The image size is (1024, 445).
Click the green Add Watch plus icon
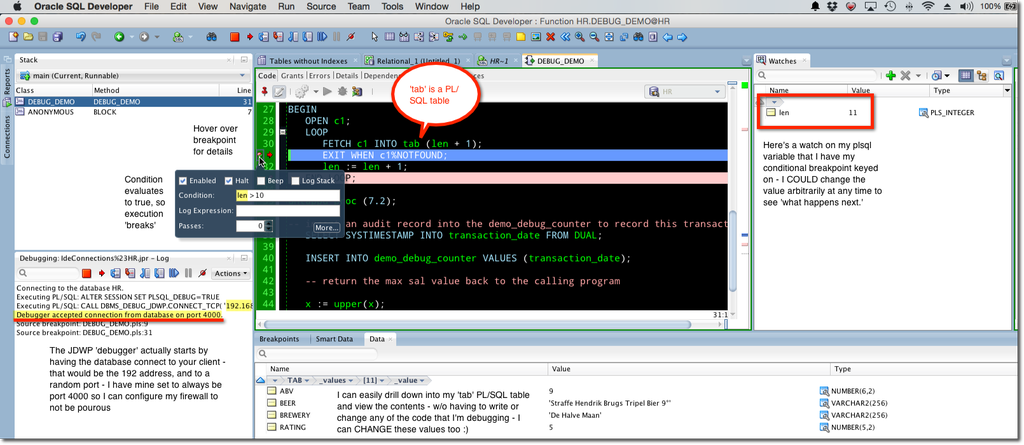891,76
